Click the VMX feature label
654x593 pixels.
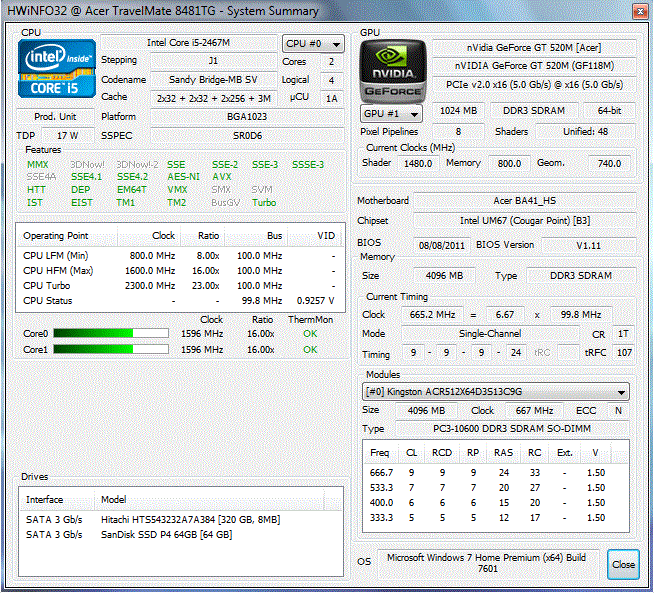click(177, 190)
